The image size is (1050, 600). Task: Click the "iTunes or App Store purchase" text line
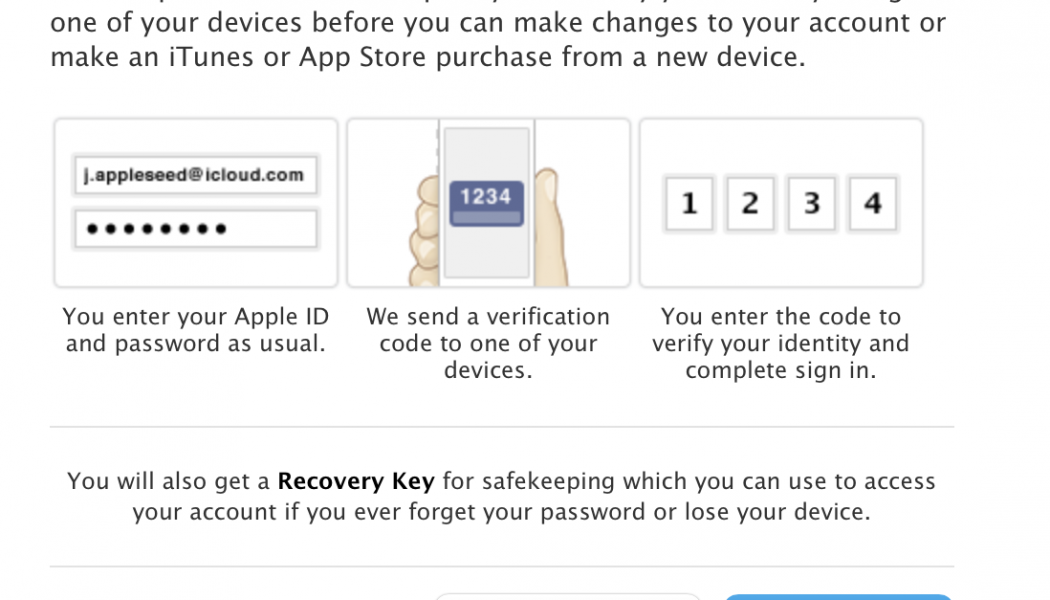[427, 57]
